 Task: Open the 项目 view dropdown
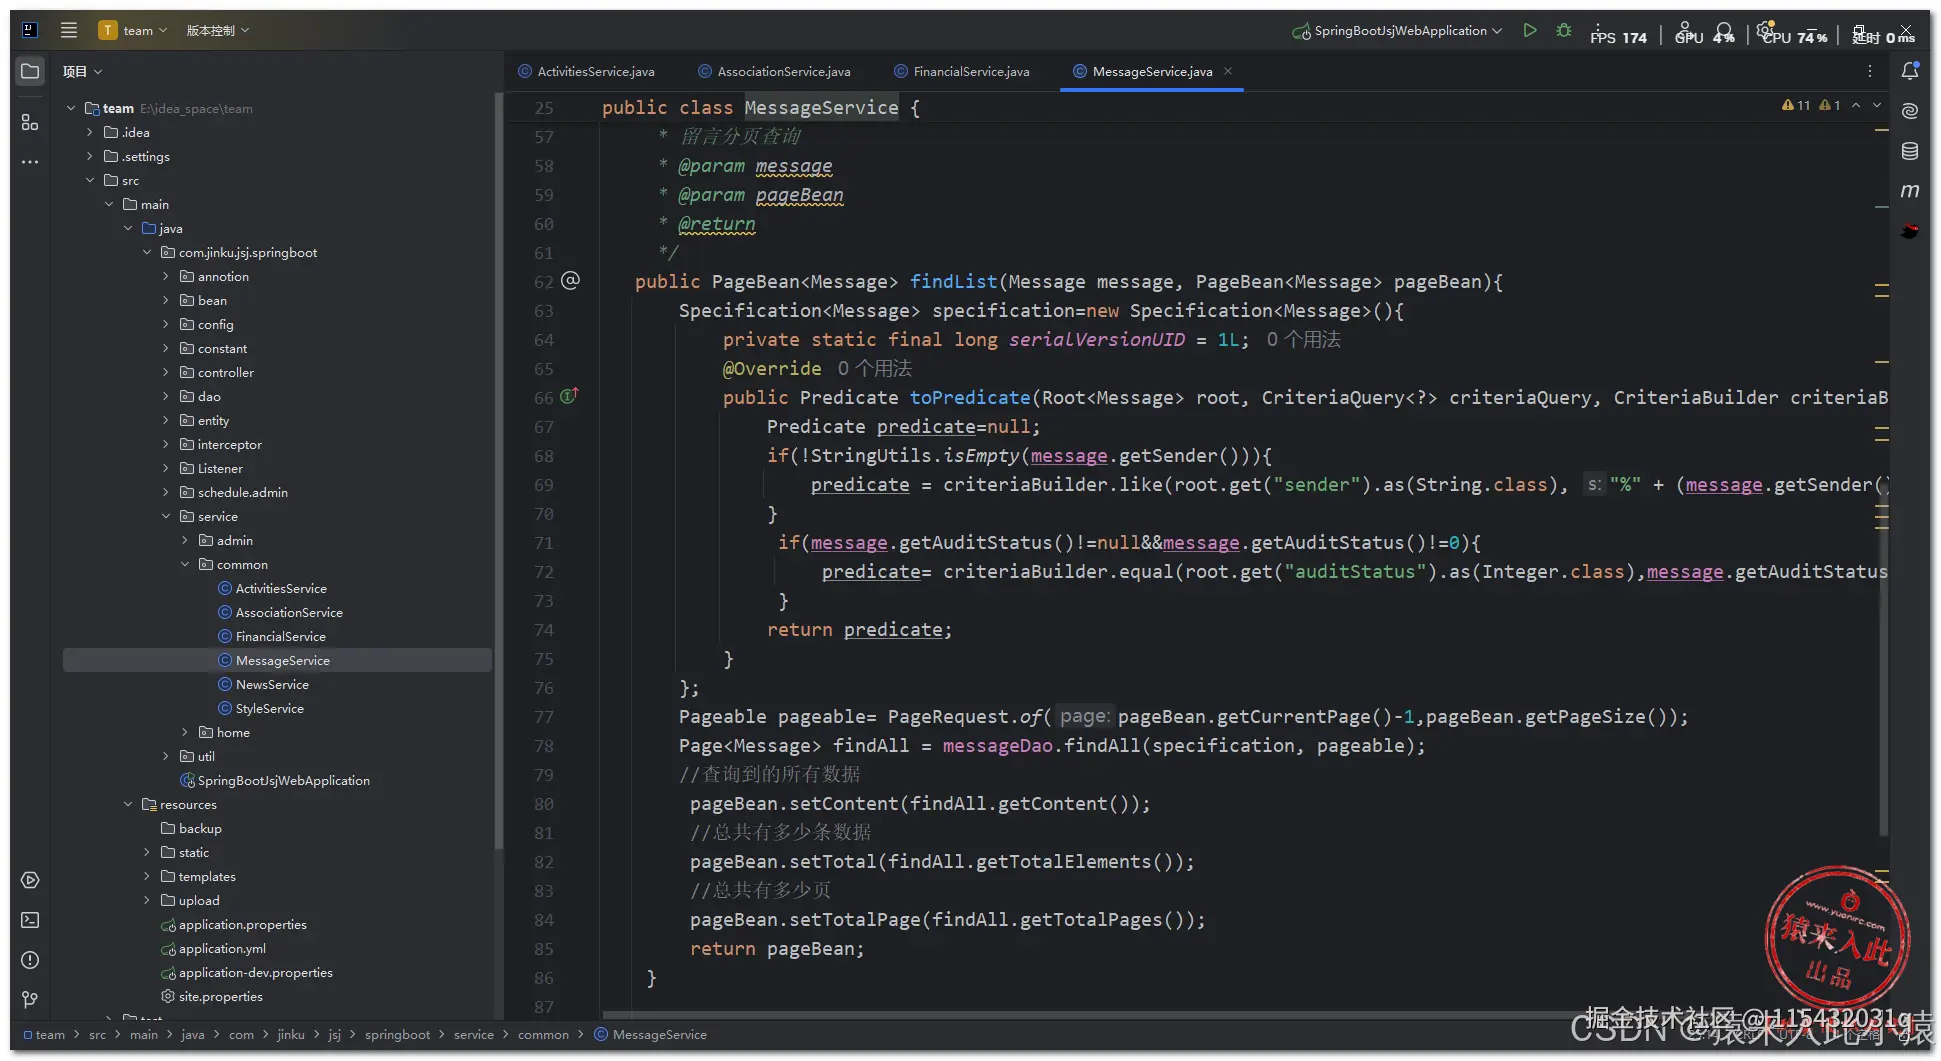pos(82,71)
